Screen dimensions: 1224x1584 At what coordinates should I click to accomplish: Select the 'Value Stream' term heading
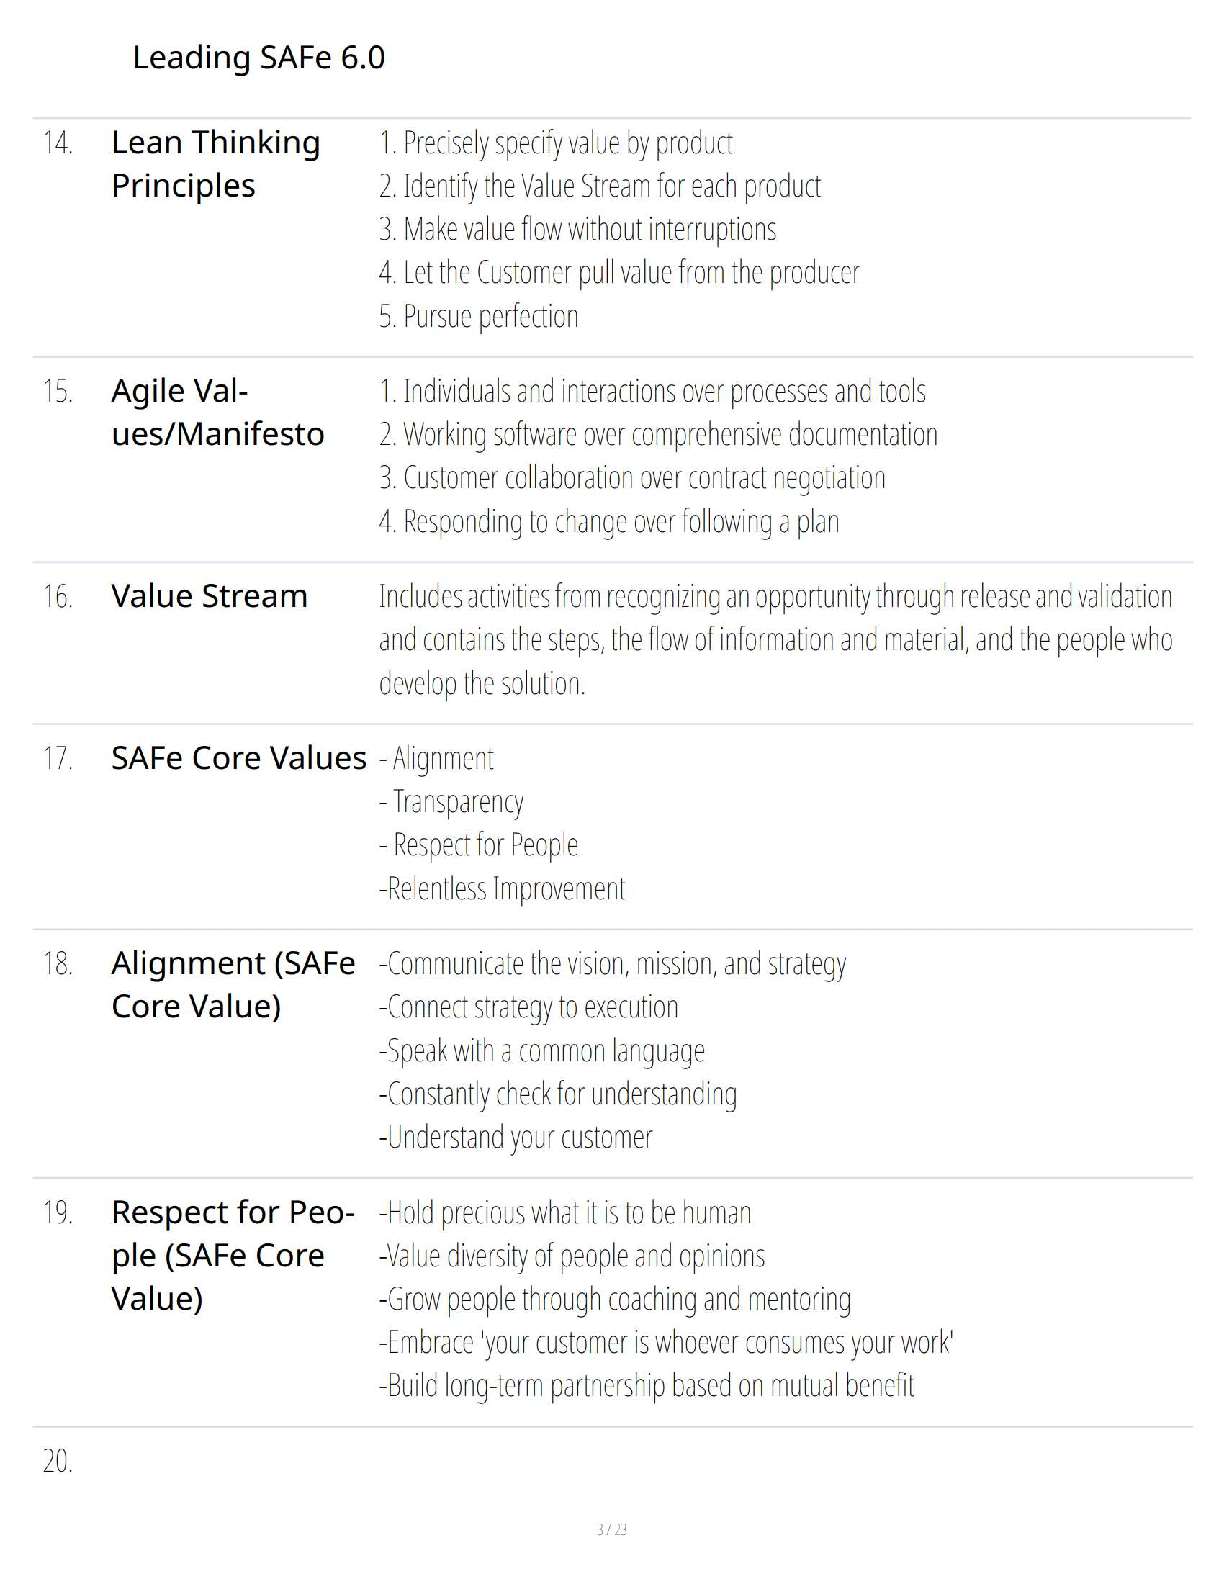coord(209,596)
